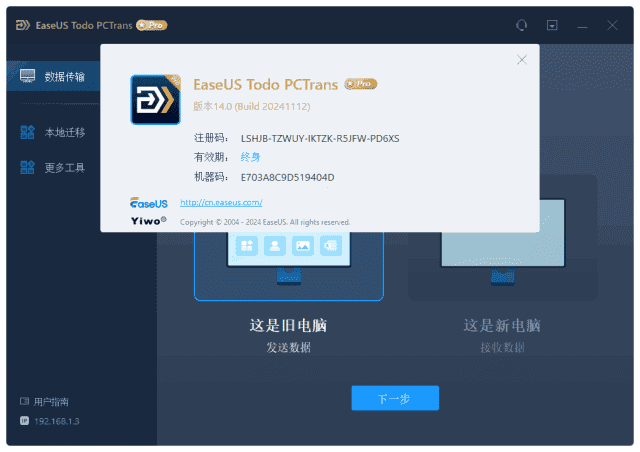
Task: Click the EaseUS Todo PCTrans app logo in dialog
Action: click(156, 99)
